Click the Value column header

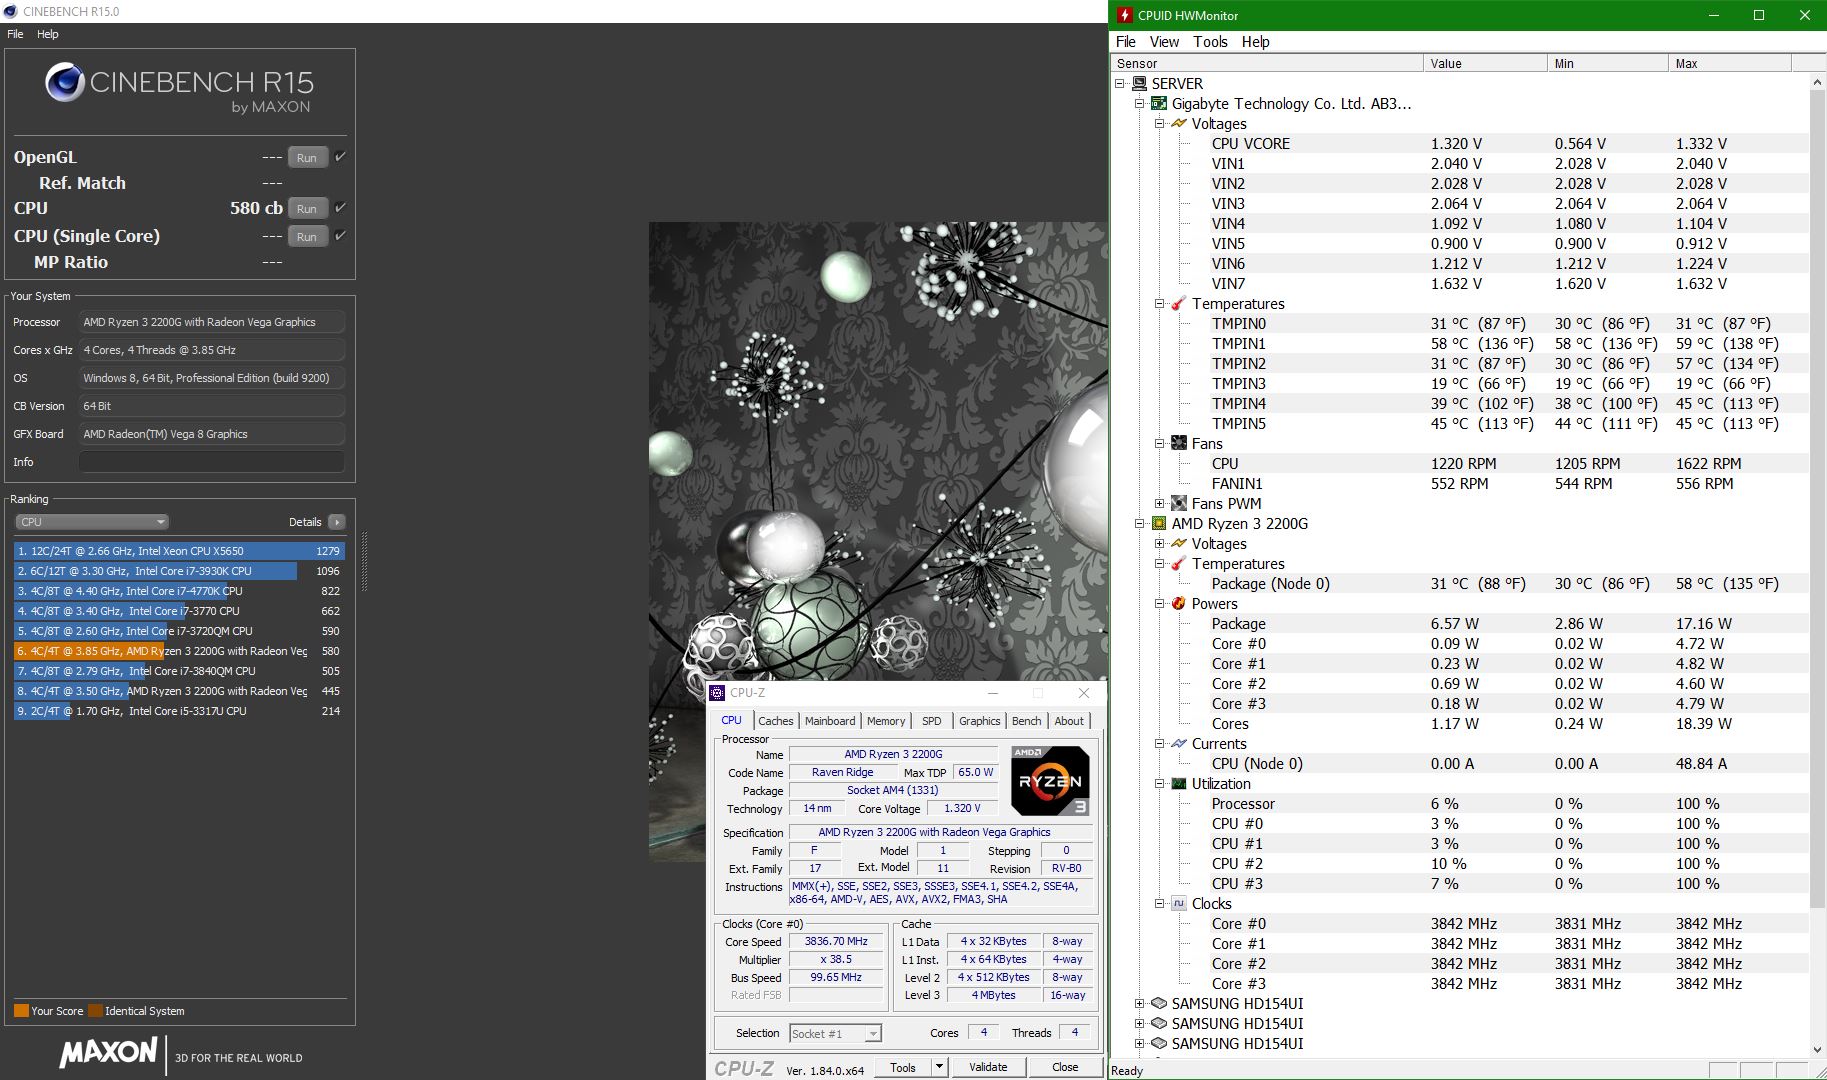pyautogui.click(x=1484, y=63)
